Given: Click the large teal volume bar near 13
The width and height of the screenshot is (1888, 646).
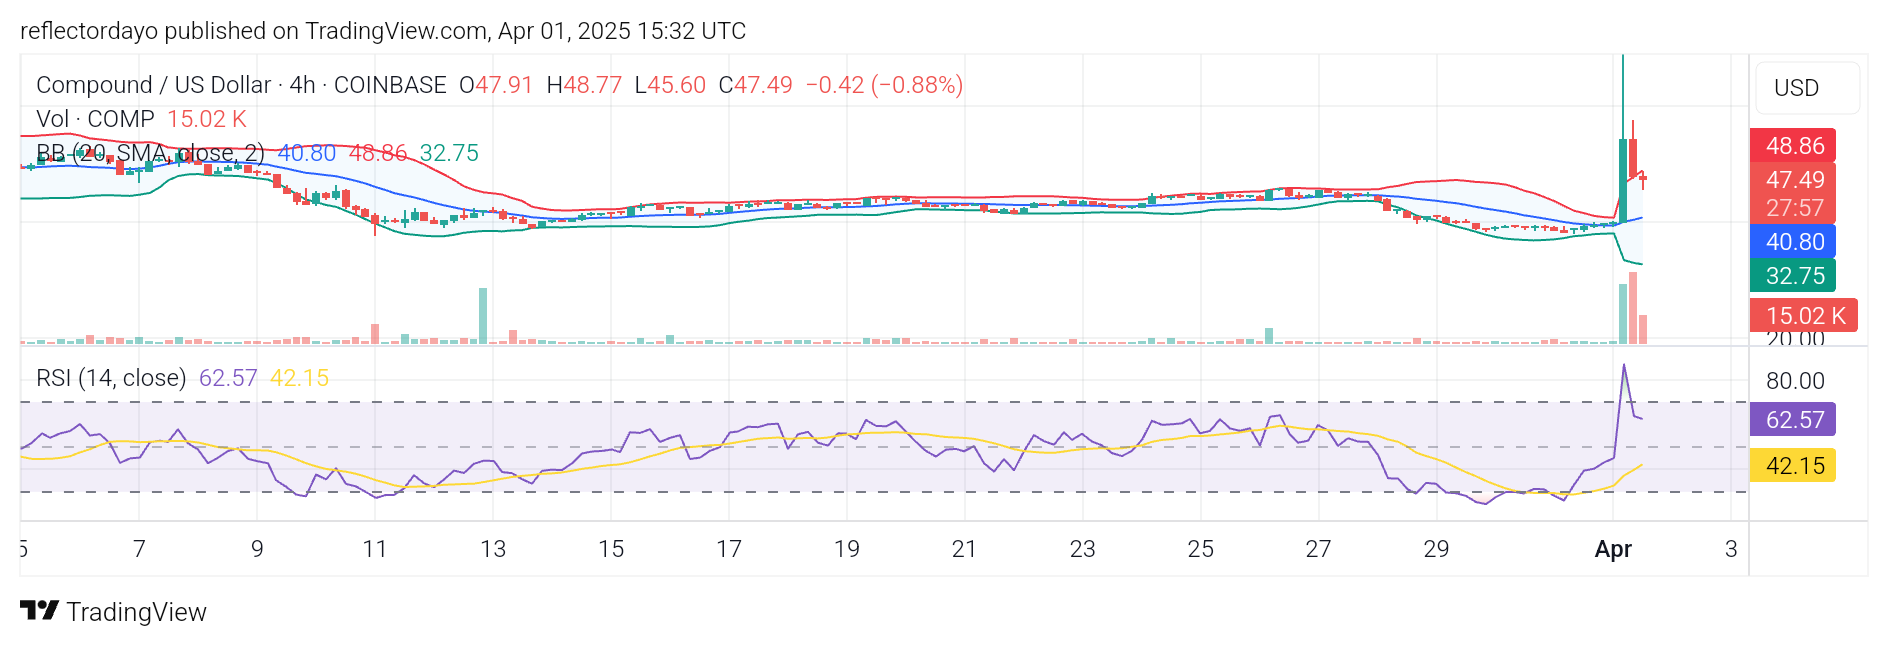Looking at the screenshot, I should point(483,316).
